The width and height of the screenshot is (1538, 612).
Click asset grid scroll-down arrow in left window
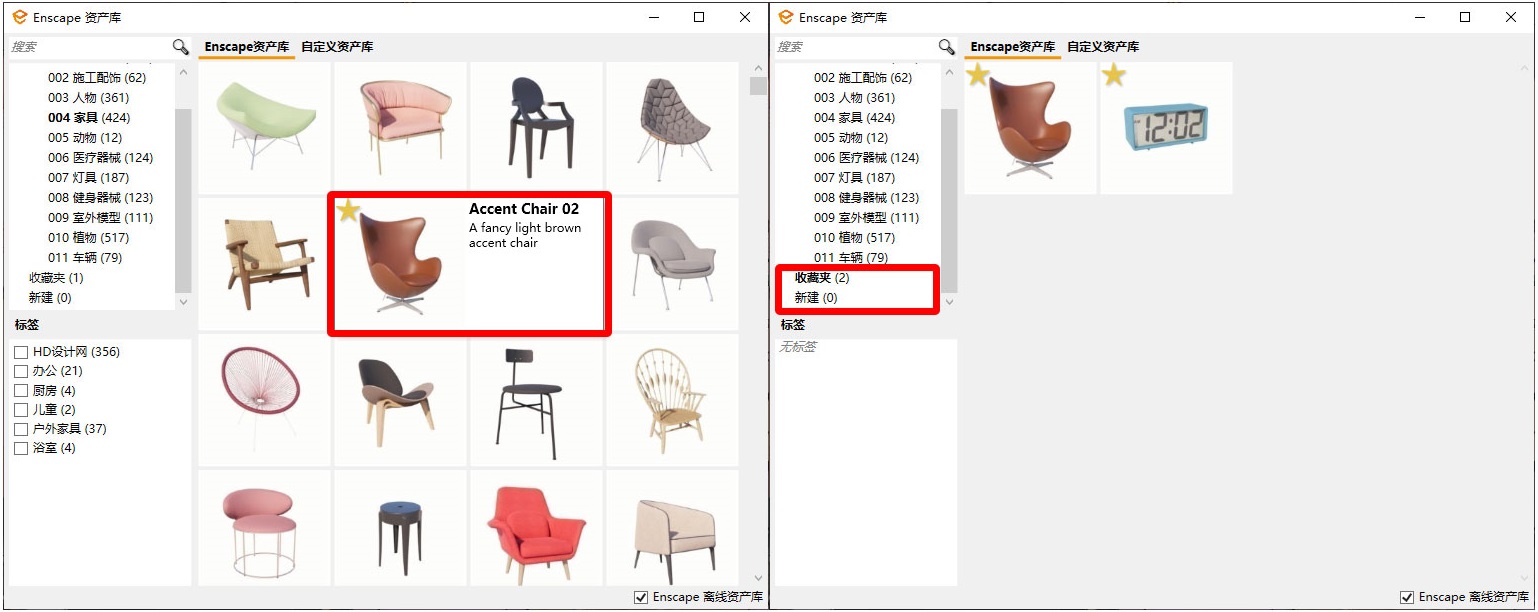coord(758,578)
